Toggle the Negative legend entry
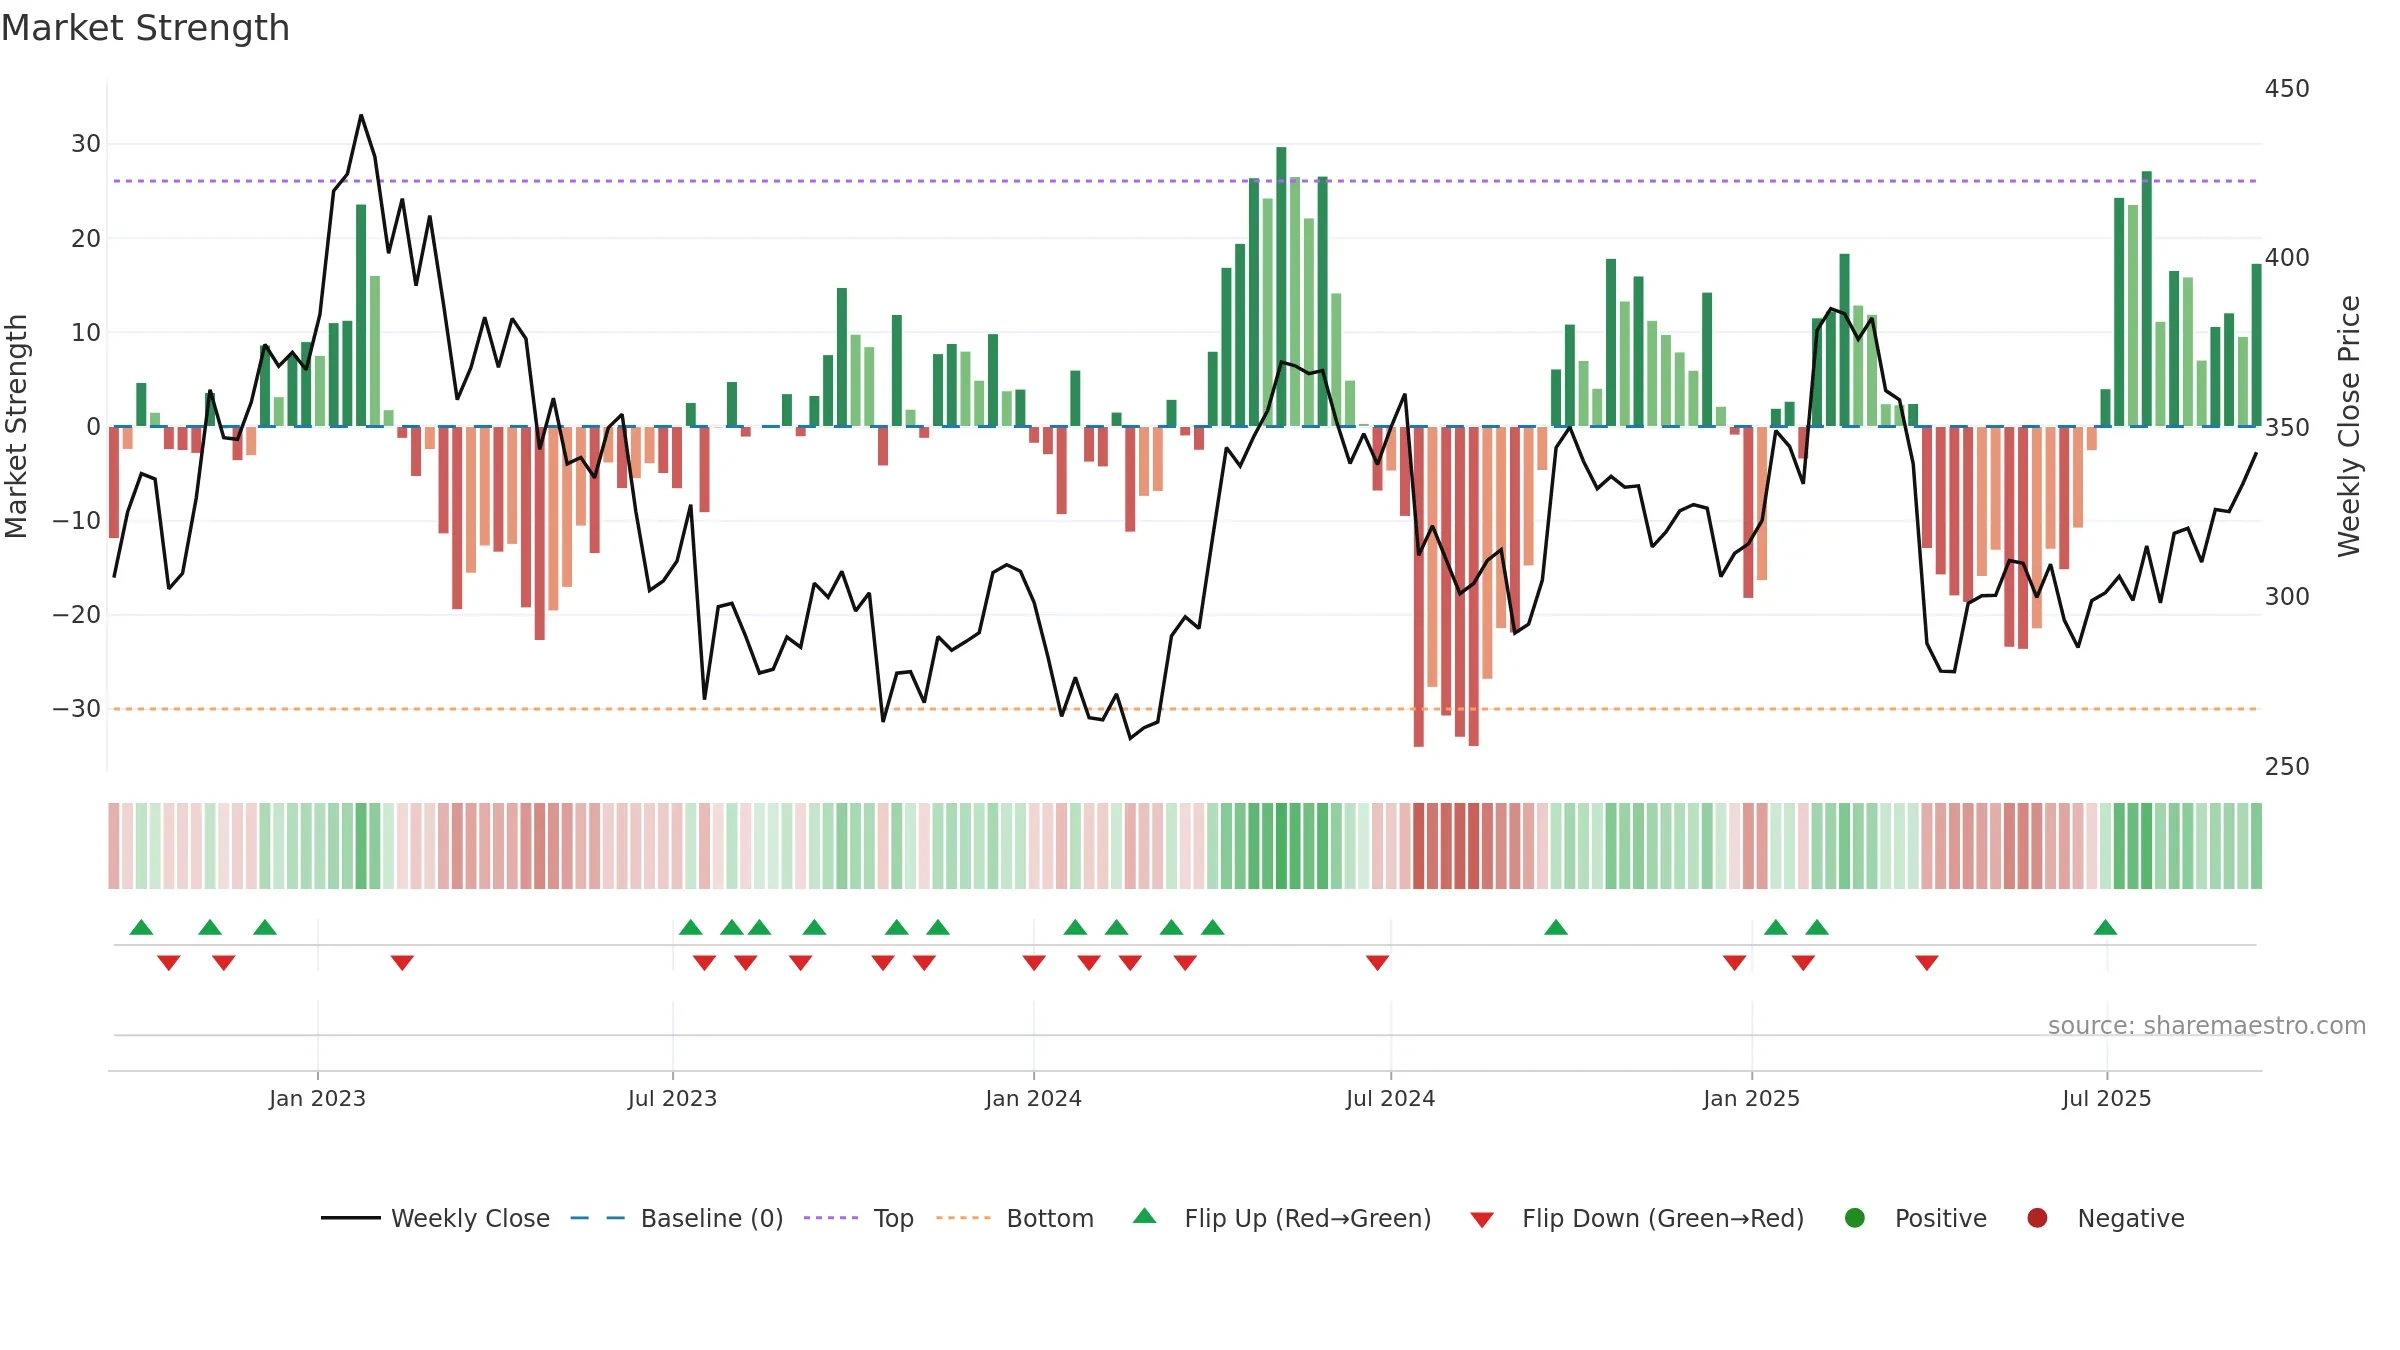 (2105, 1218)
